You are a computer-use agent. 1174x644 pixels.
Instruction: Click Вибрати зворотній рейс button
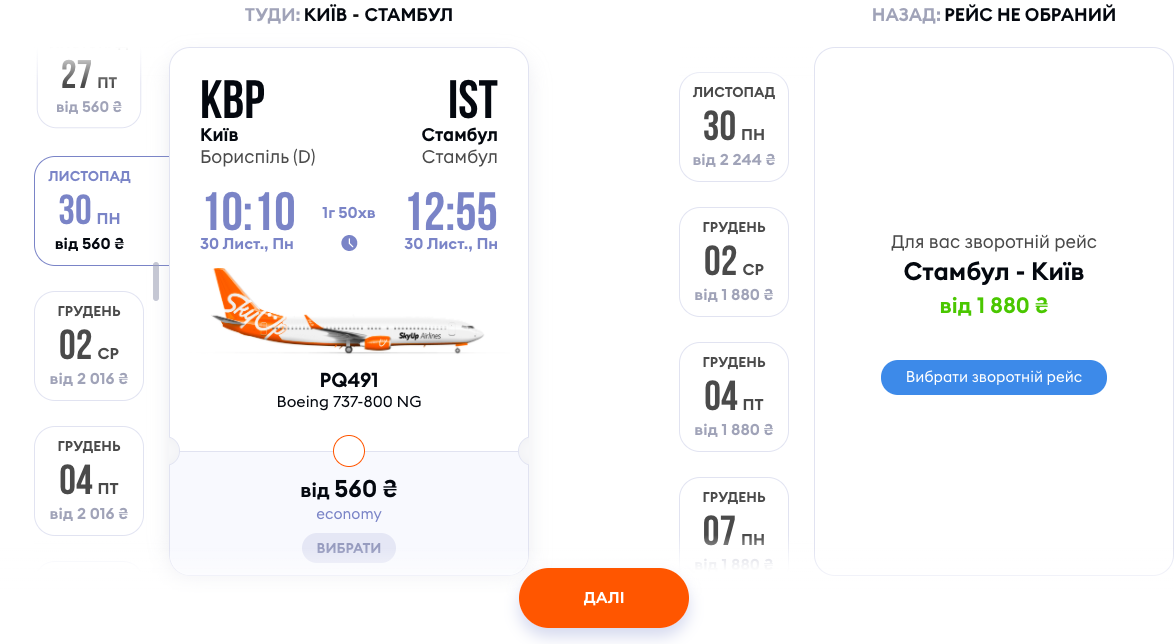click(994, 377)
